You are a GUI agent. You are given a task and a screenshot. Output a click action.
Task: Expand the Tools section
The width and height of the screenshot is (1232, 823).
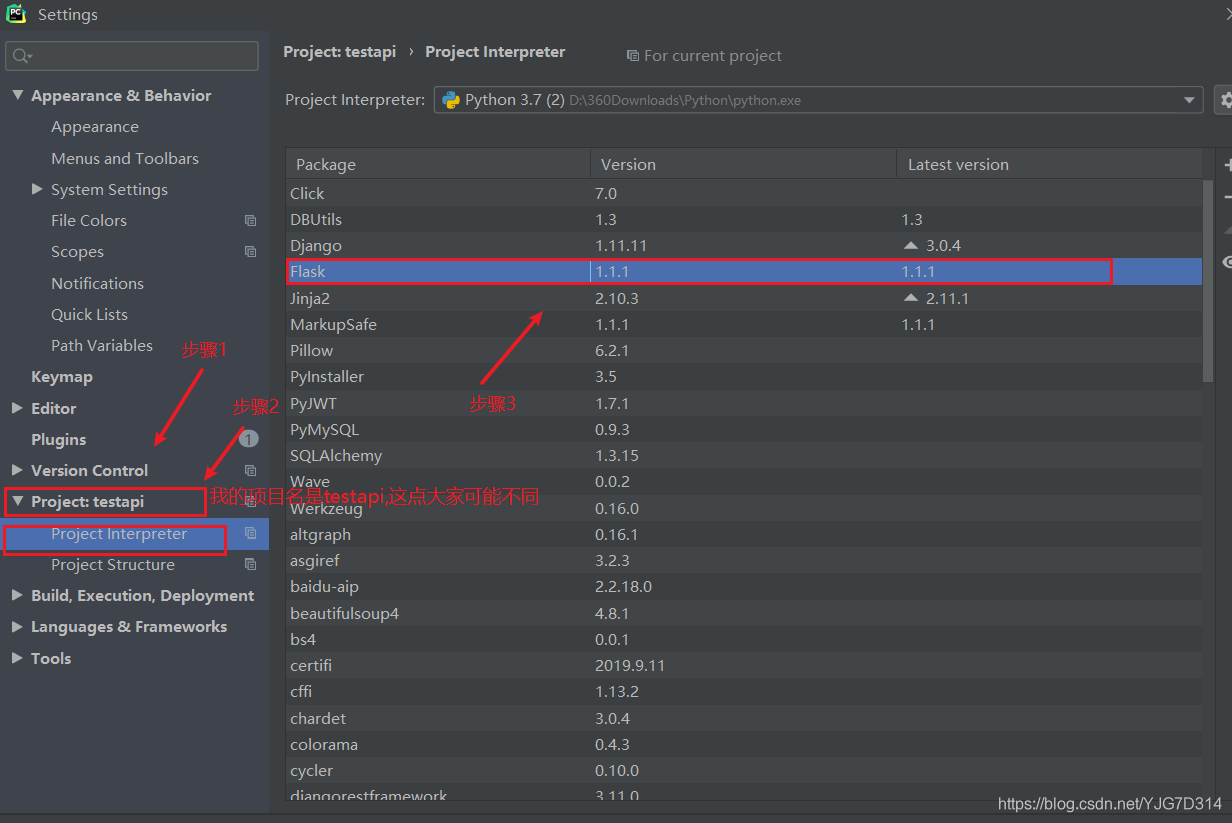(x=17, y=658)
